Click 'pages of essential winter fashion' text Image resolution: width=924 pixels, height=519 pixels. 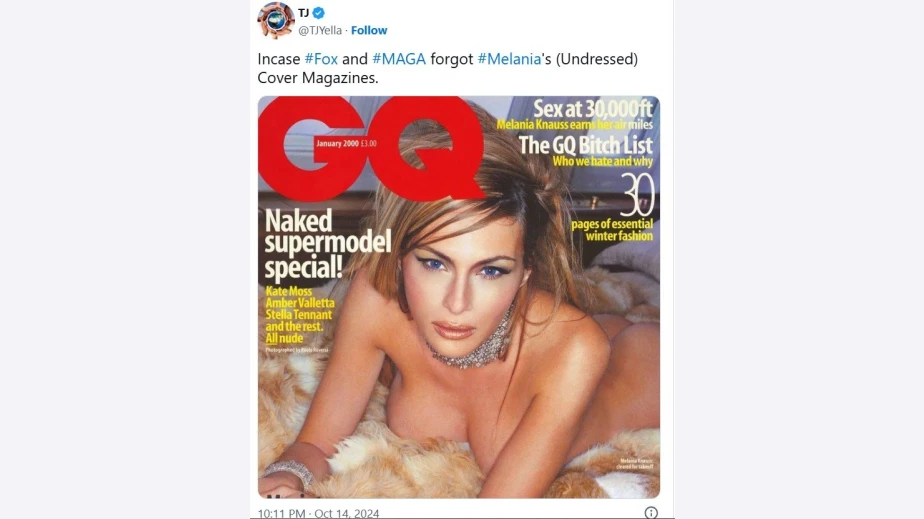[612, 230]
